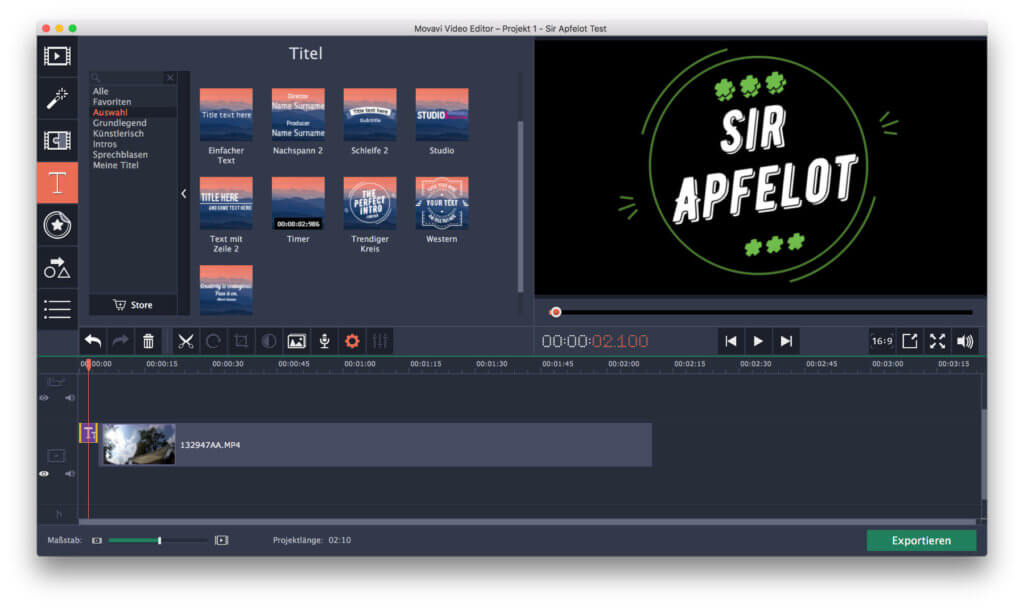The height and width of the screenshot is (609, 1024).
Task: Open the microphone audio recording tool
Action: (x=324, y=341)
